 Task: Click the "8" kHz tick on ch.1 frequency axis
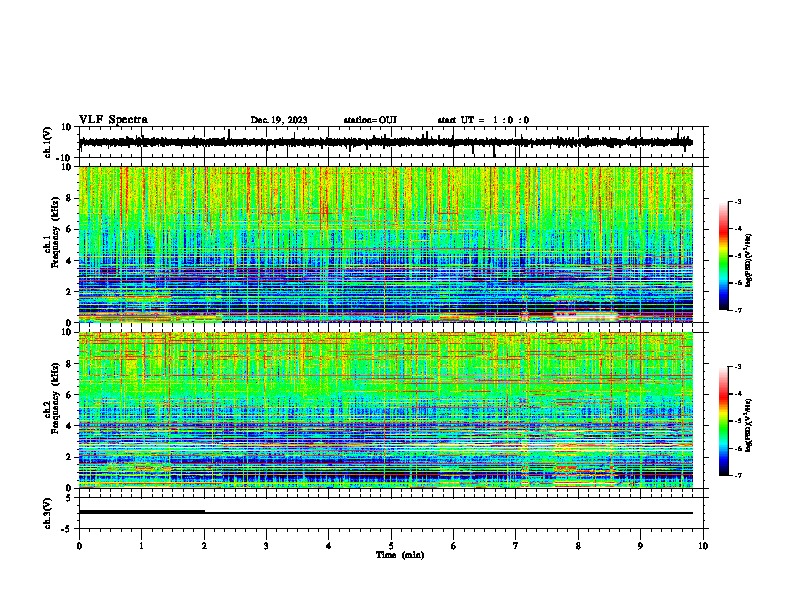70,198
